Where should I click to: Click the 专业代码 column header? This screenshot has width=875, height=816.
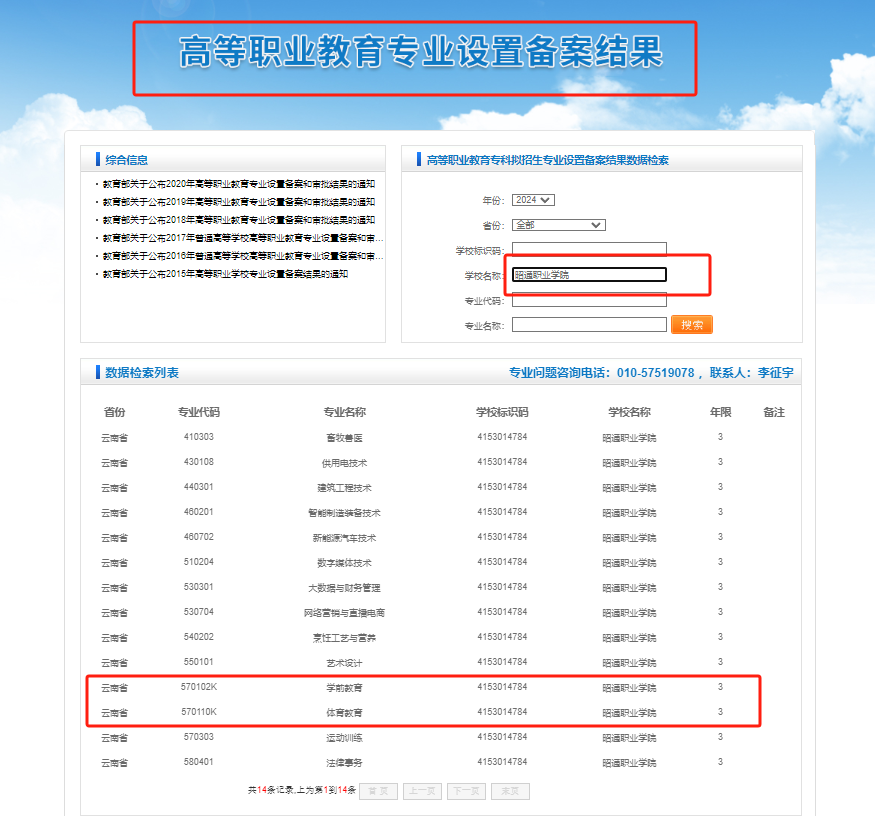198,412
